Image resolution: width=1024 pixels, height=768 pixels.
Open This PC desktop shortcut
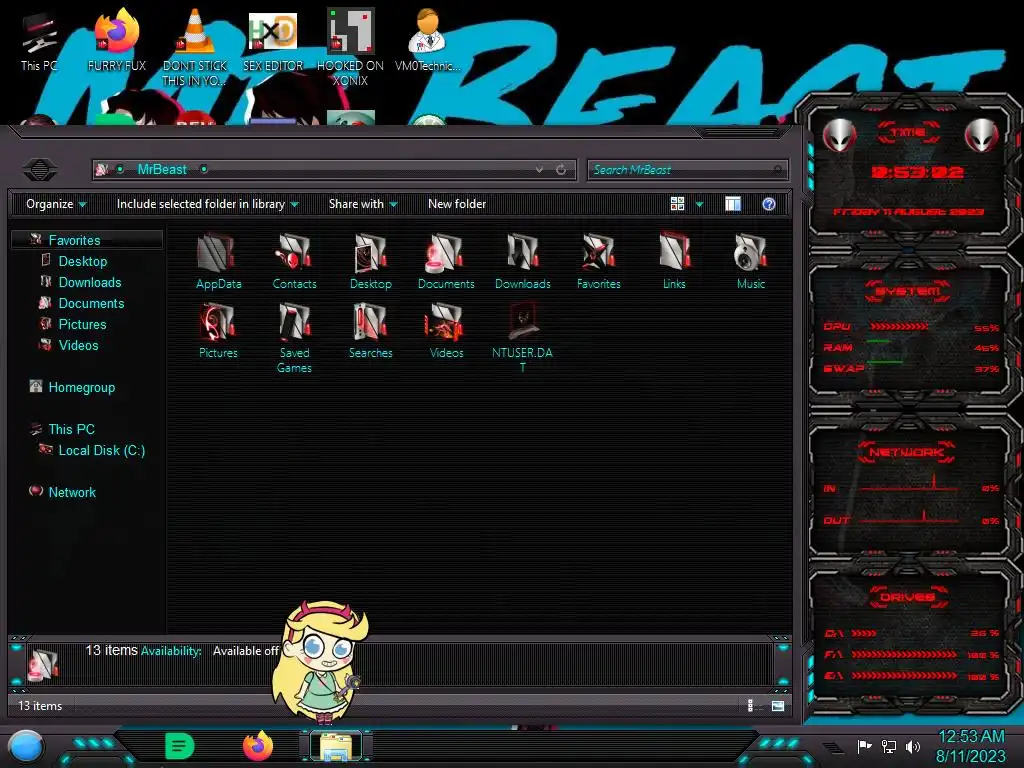coord(39,41)
